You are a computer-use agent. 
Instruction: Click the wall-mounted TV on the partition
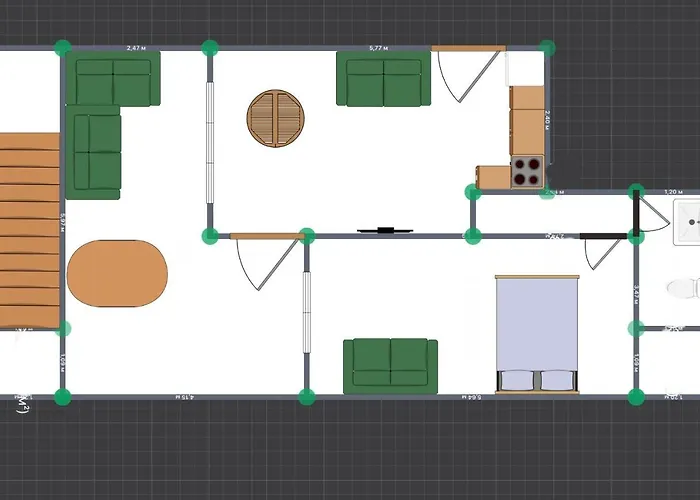tap(384, 231)
